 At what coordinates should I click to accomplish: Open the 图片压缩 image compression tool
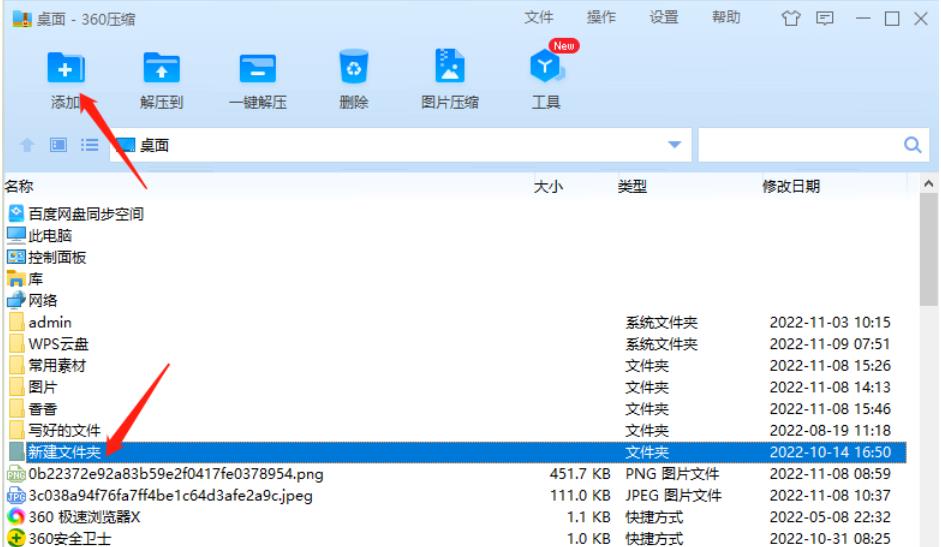tap(449, 69)
